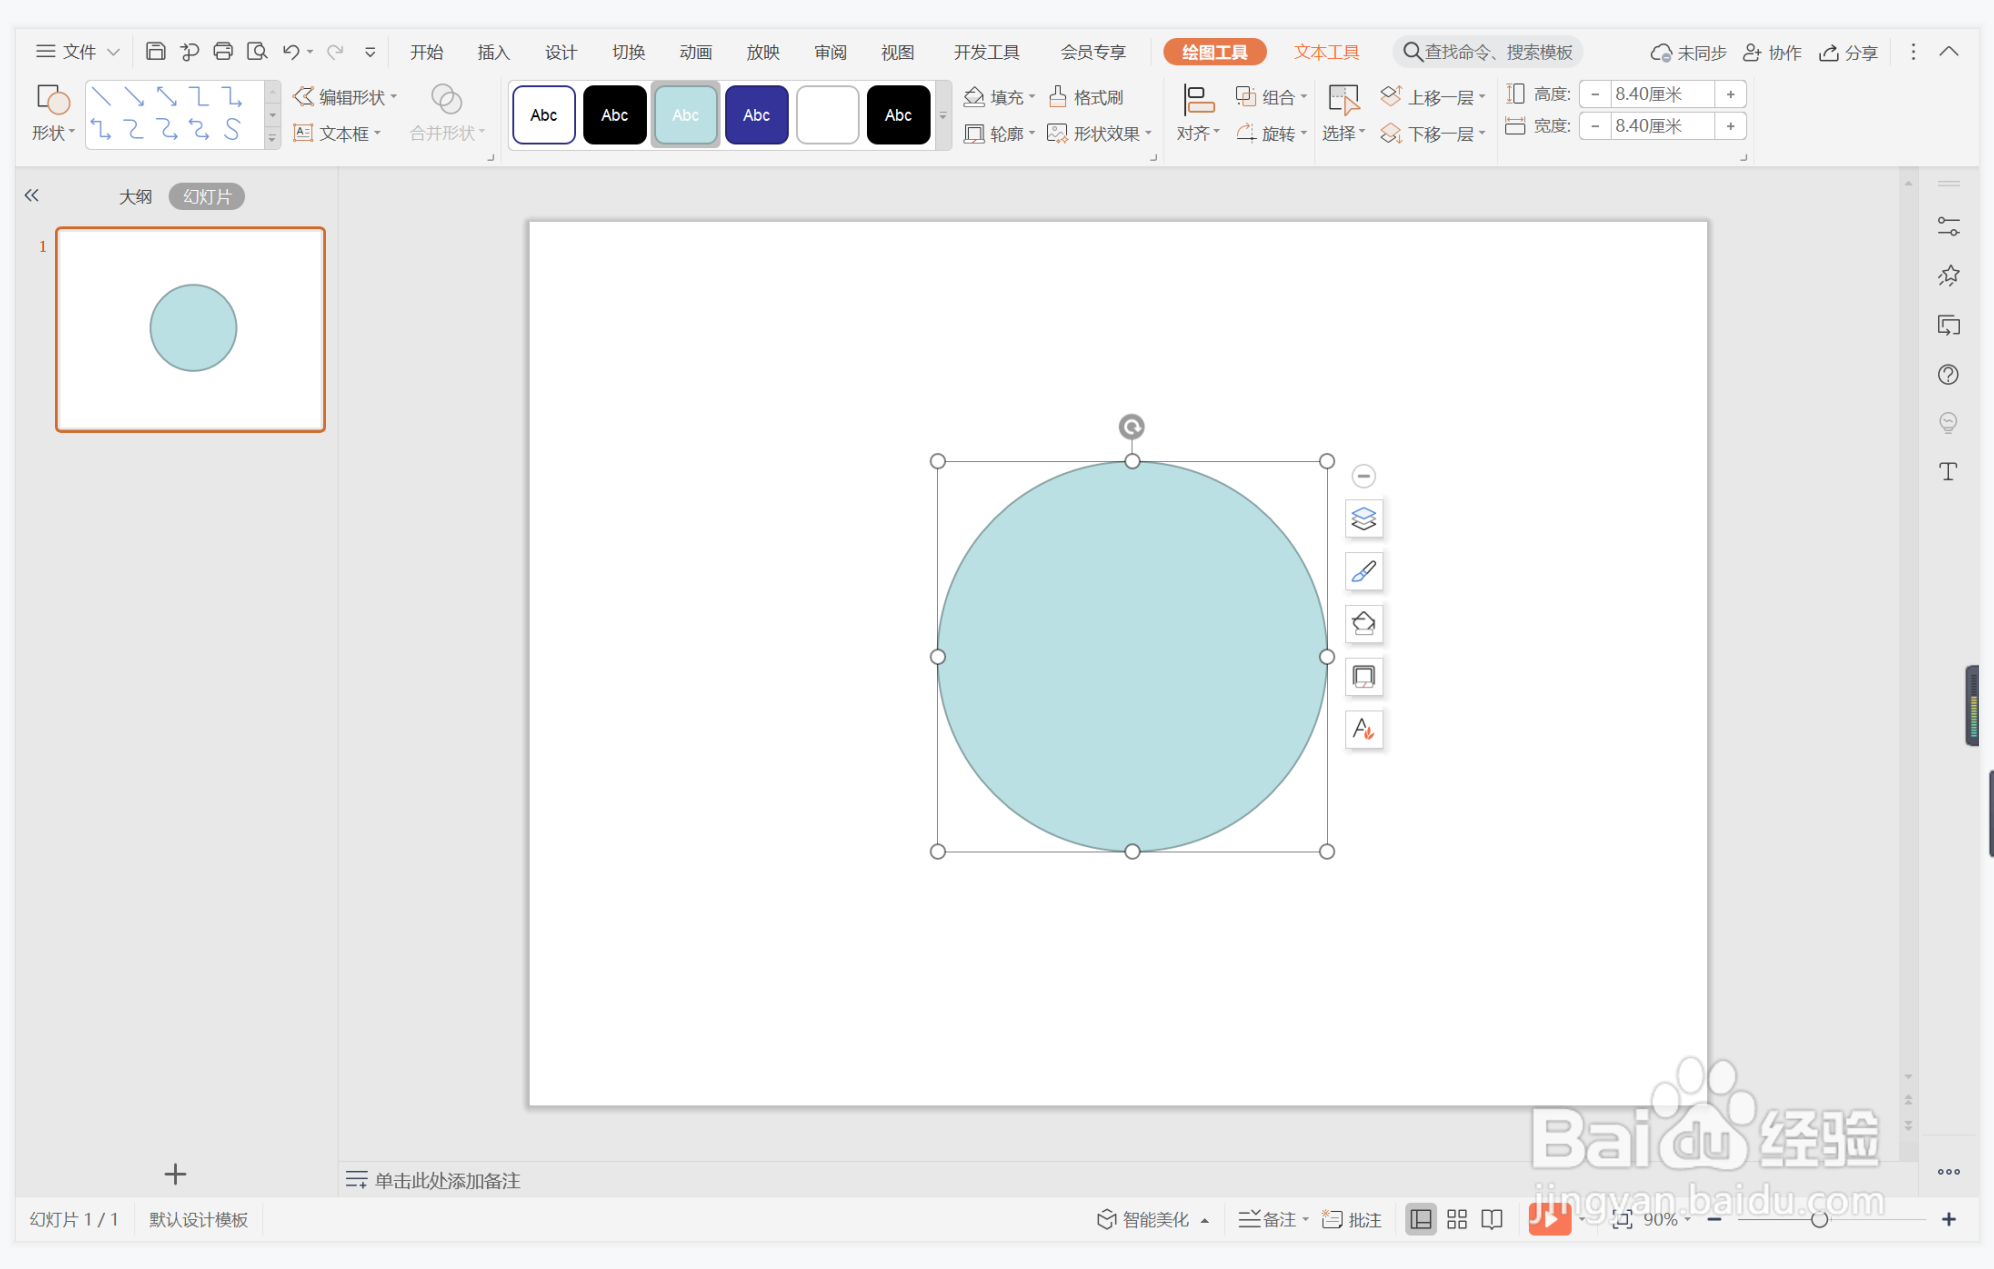1994x1269 pixels.
Task: Select the straight line shape
Action: [x=101, y=97]
